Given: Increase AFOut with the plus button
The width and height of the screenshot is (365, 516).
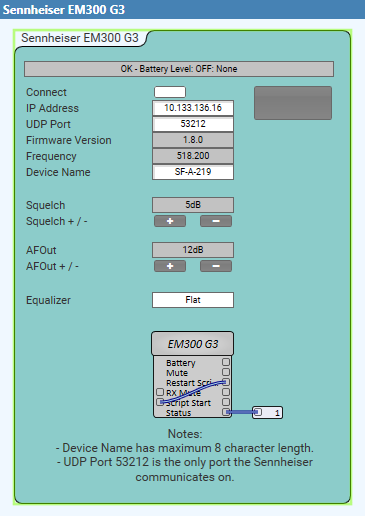Looking at the screenshot, I should (170, 266).
